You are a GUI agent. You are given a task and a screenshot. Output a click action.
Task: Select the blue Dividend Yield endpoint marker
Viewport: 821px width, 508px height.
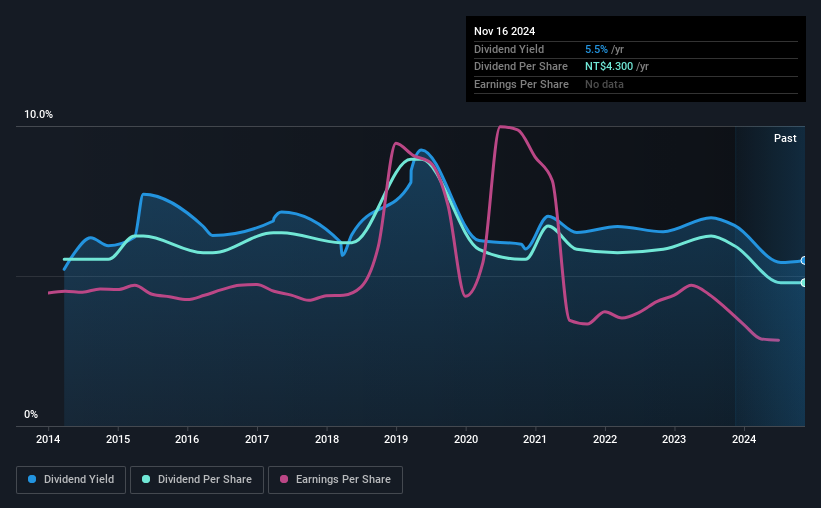(x=804, y=261)
